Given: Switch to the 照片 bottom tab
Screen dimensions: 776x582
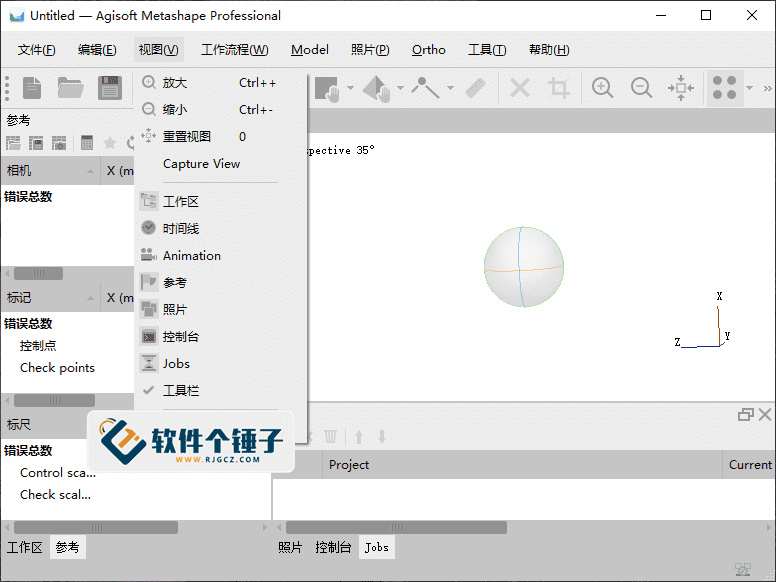Looking at the screenshot, I should pyautogui.click(x=290, y=547).
